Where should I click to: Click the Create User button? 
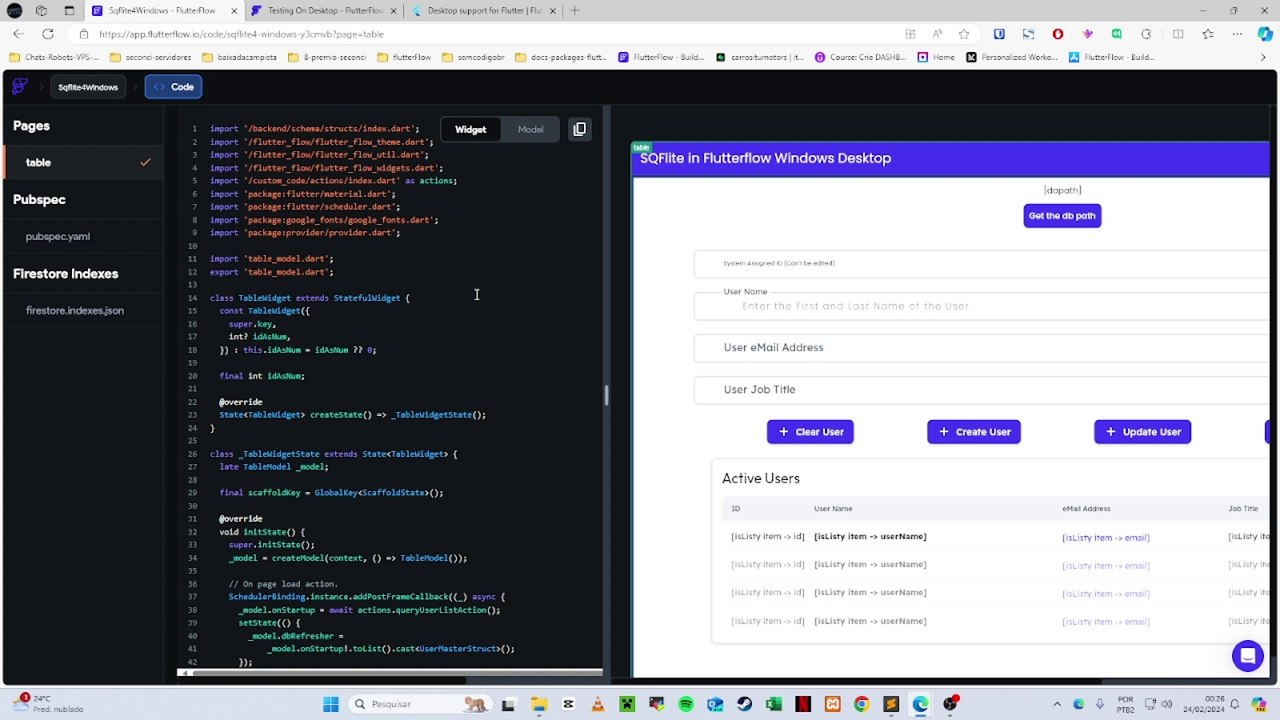pos(974,431)
